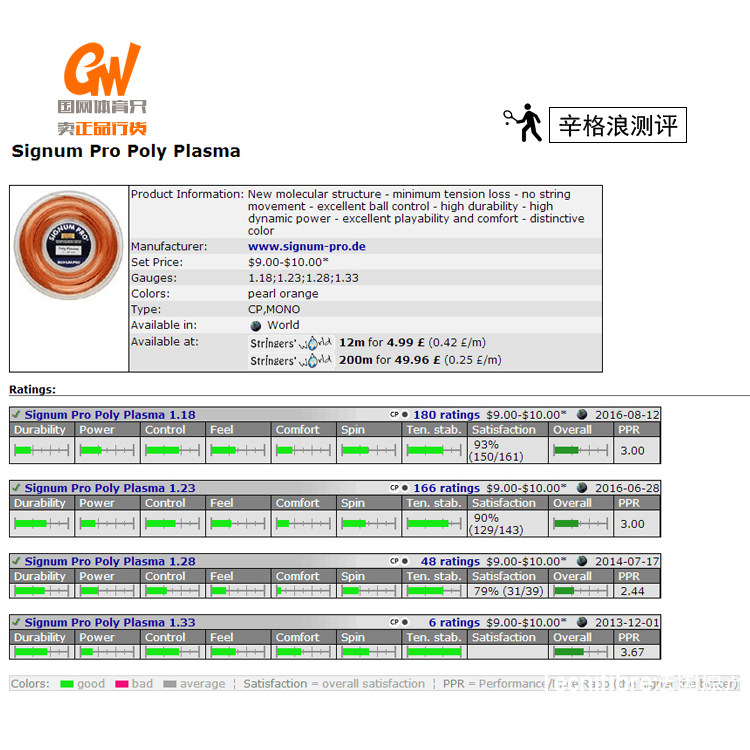Viewport: 750px width, 750px height.
Task: Click the globe icon next to 2013-12-01
Action: [582, 622]
